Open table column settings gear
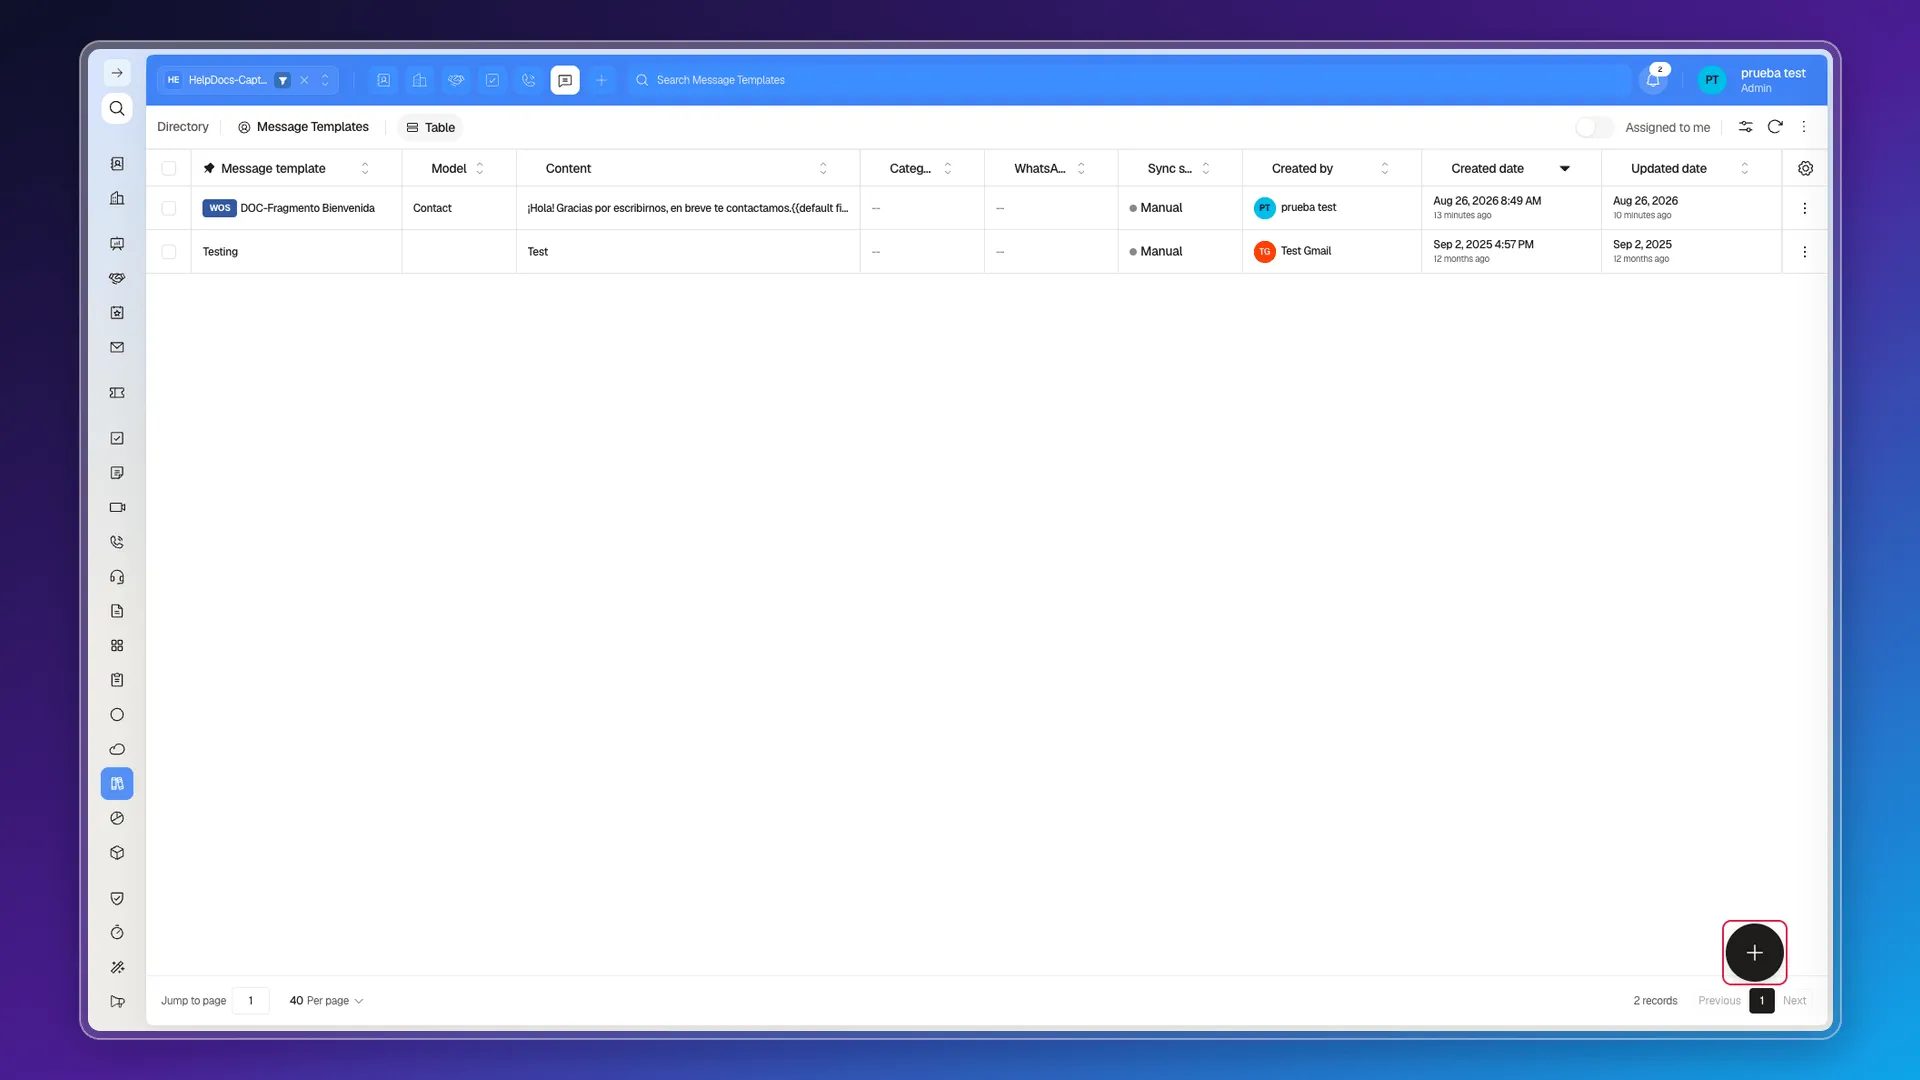The width and height of the screenshot is (1920, 1080). [1805, 168]
